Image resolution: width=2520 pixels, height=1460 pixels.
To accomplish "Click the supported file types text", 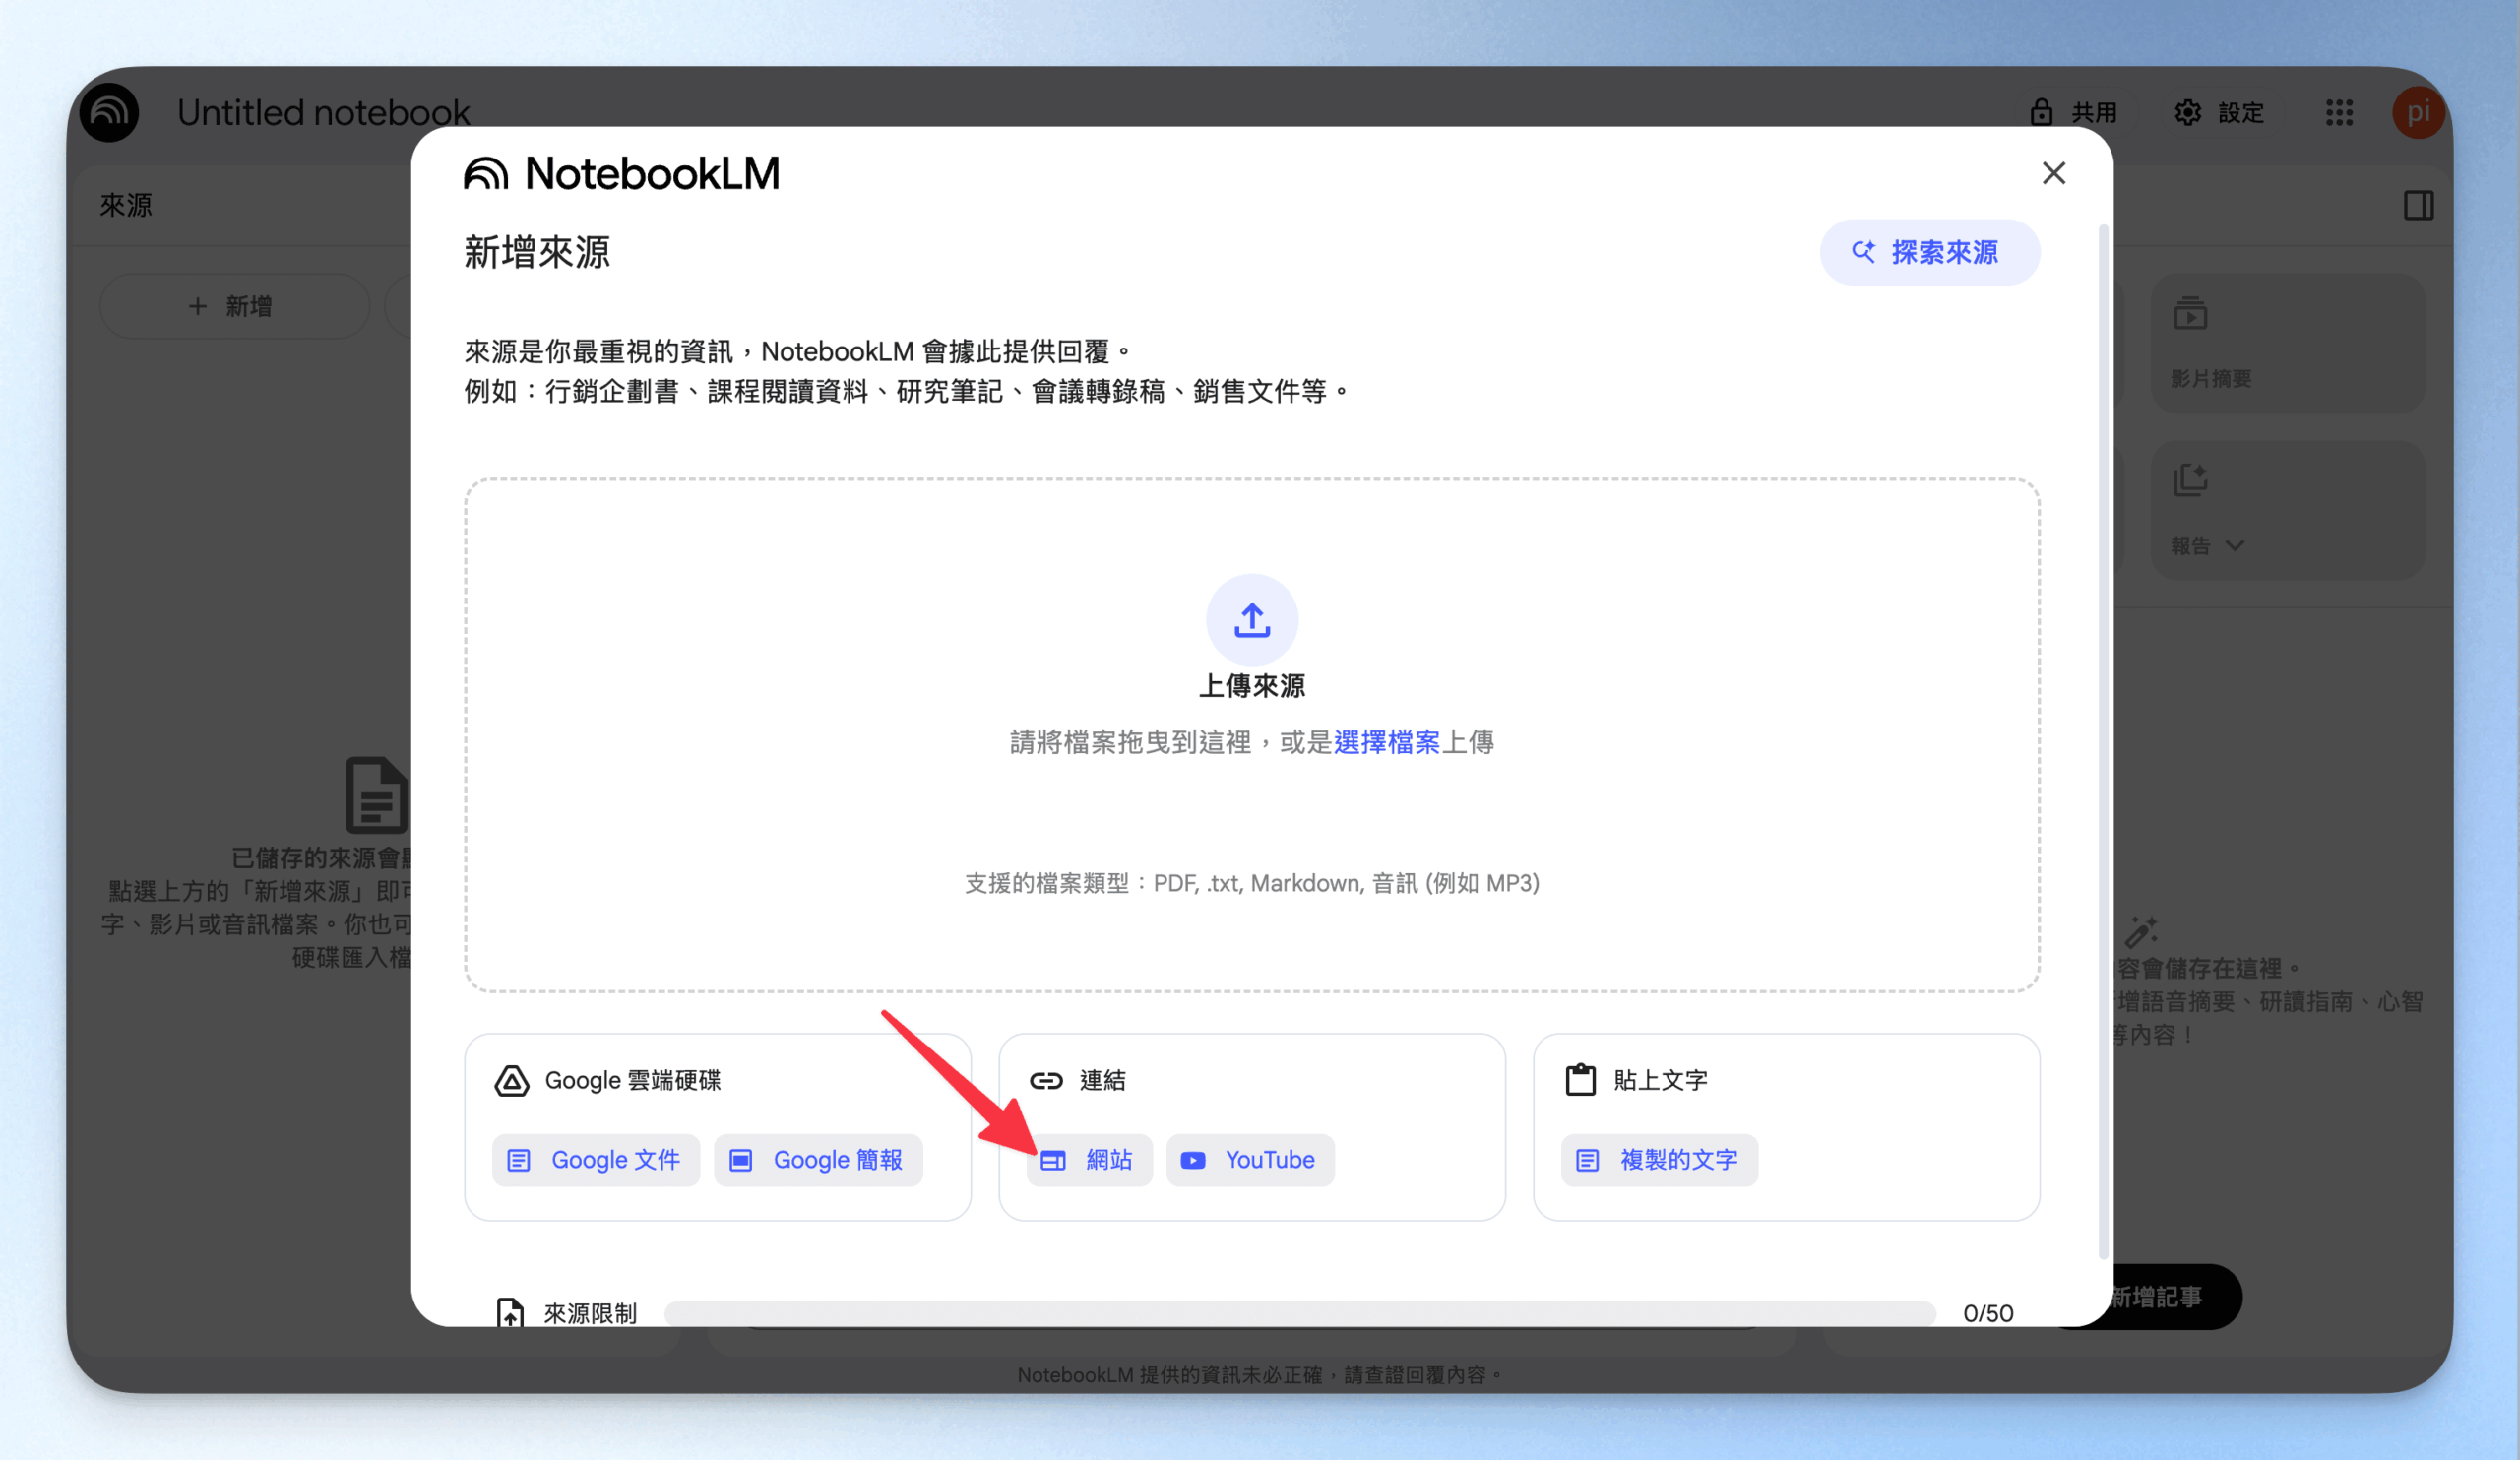I will coord(1252,883).
